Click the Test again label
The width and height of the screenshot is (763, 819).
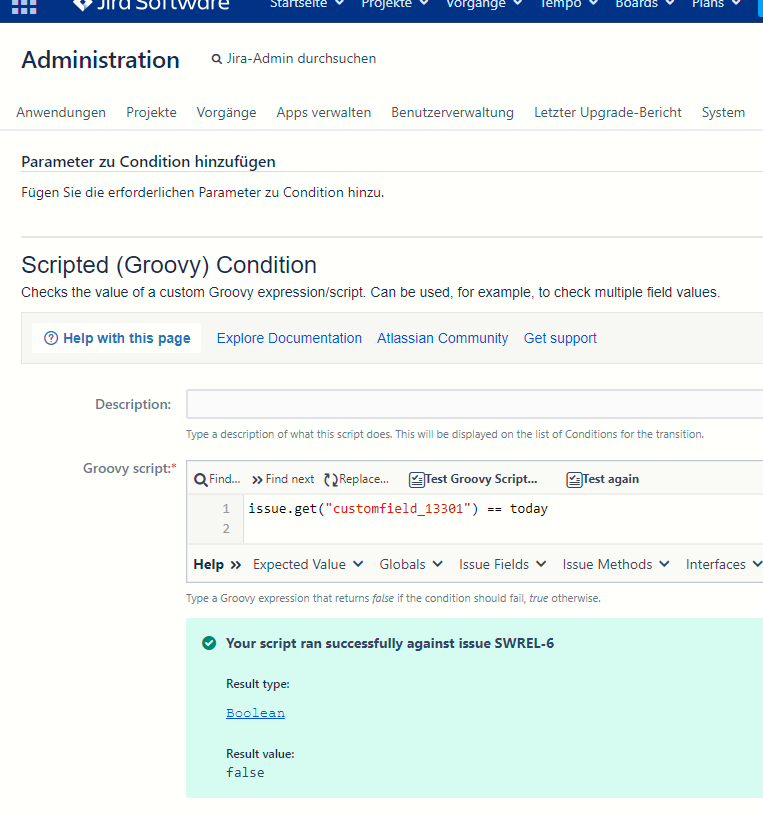pyautogui.click(x=611, y=479)
